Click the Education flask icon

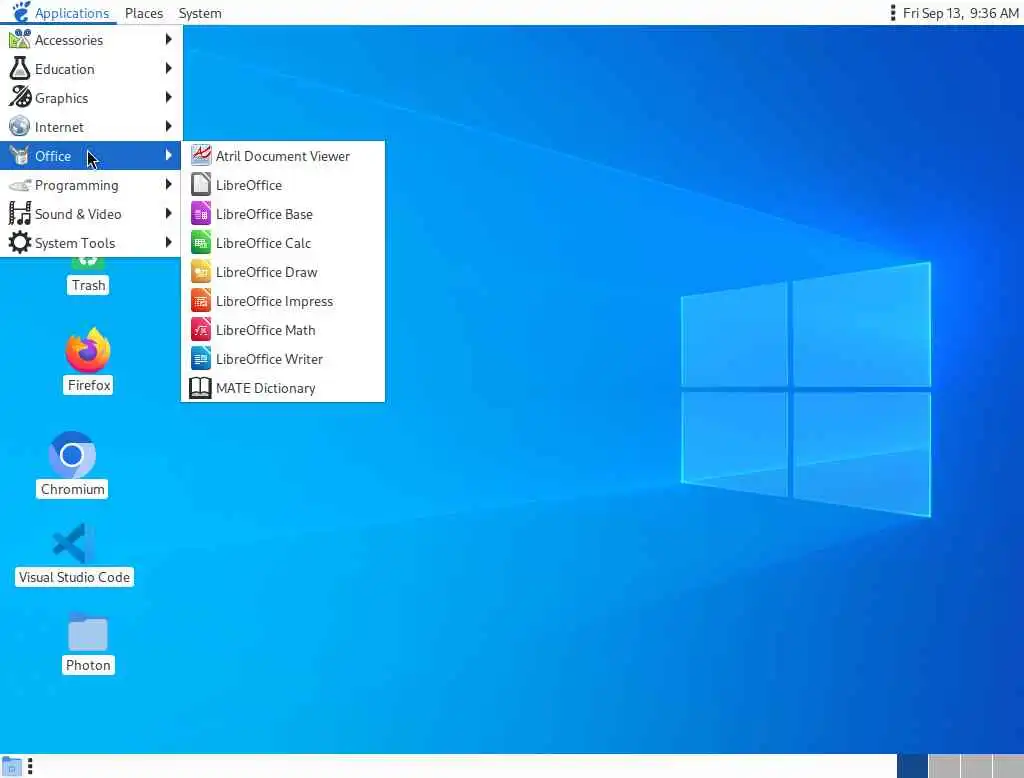pos(20,69)
